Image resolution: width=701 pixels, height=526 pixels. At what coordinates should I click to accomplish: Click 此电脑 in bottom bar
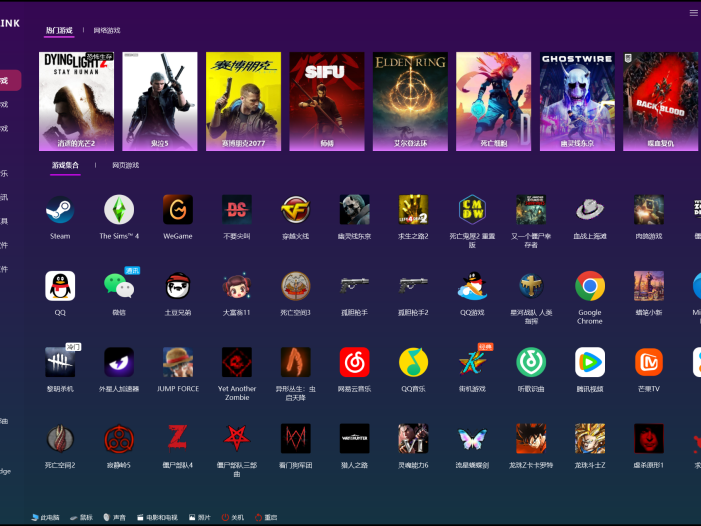click(x=45, y=518)
